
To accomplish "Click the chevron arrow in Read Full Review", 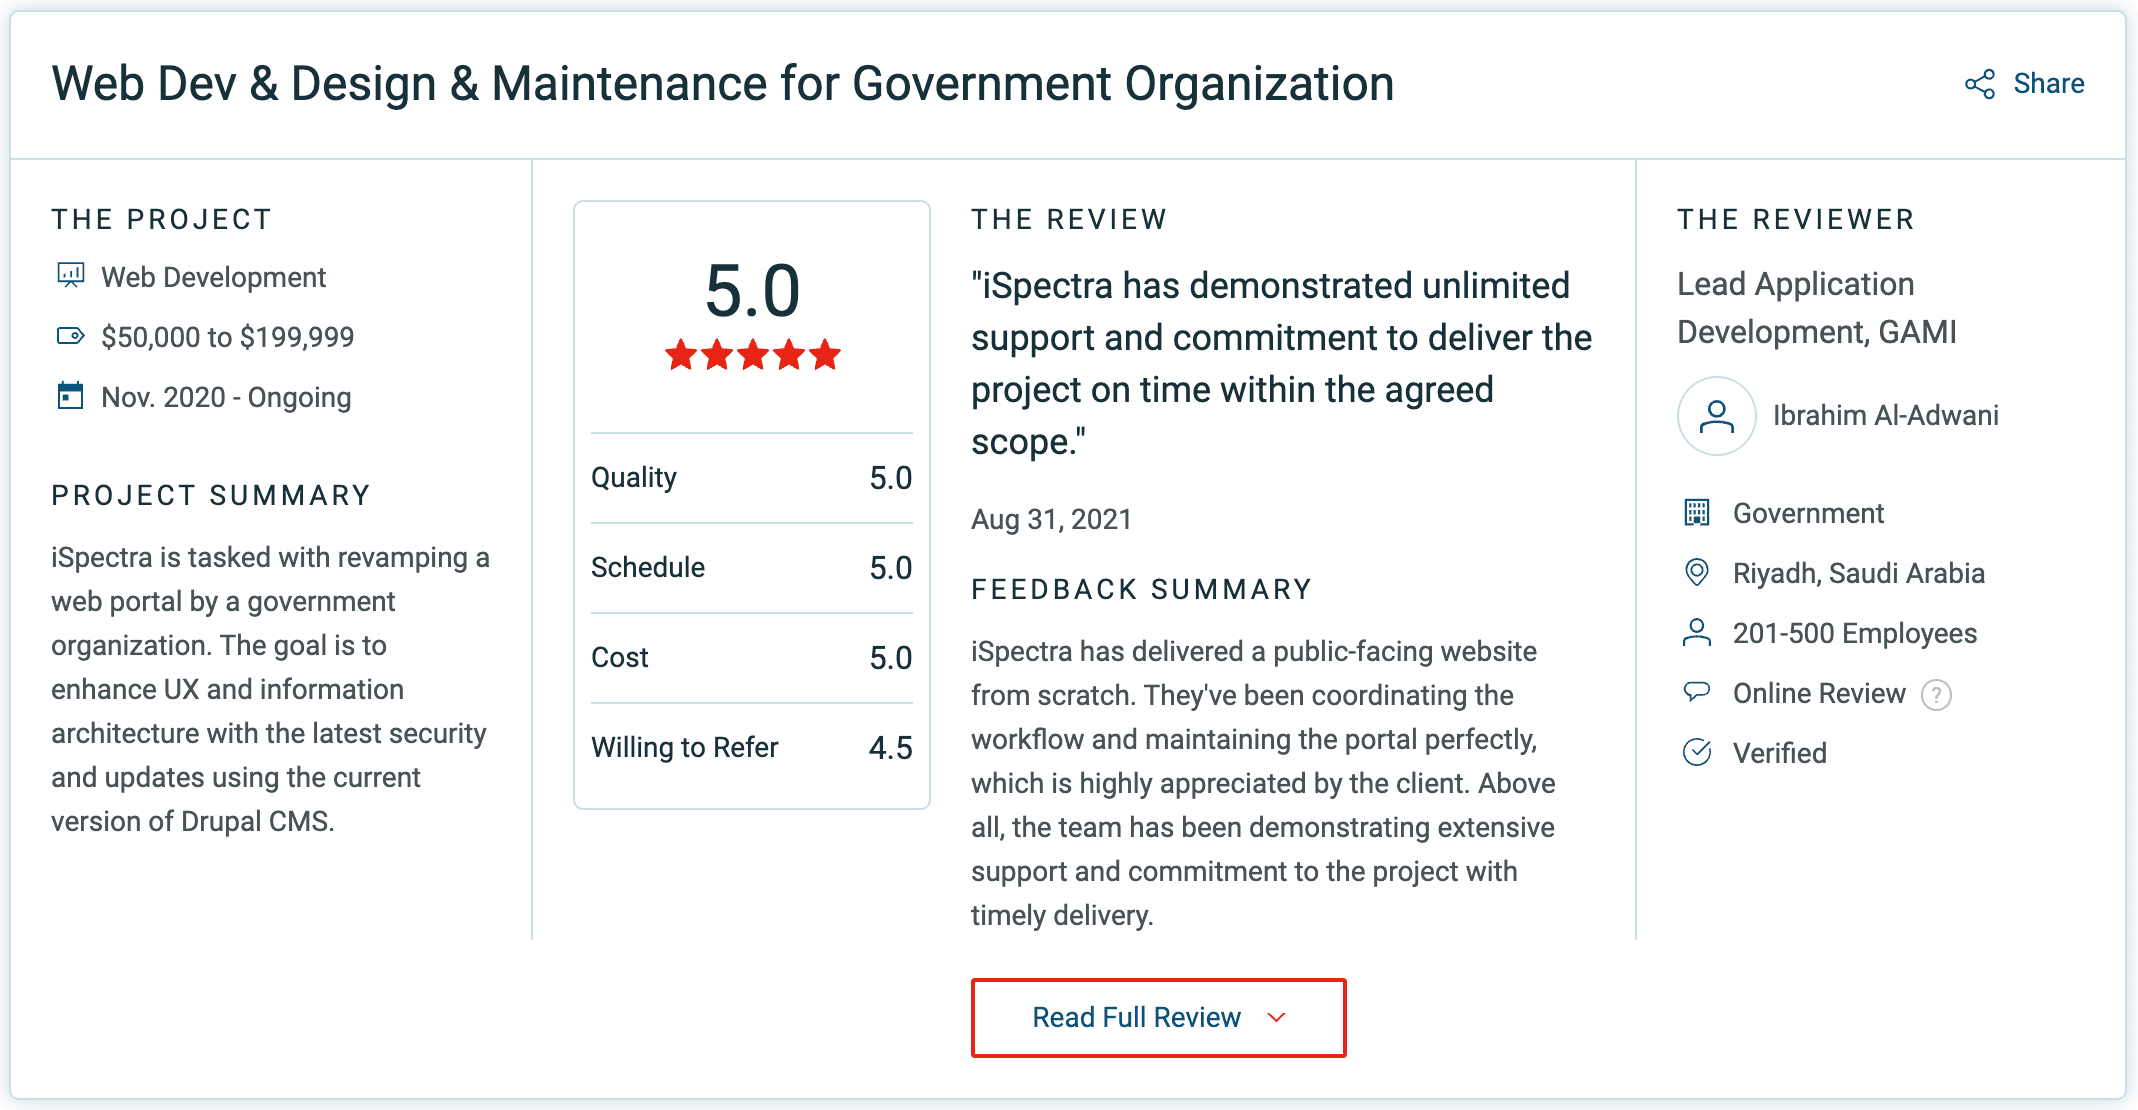I will (1276, 1017).
